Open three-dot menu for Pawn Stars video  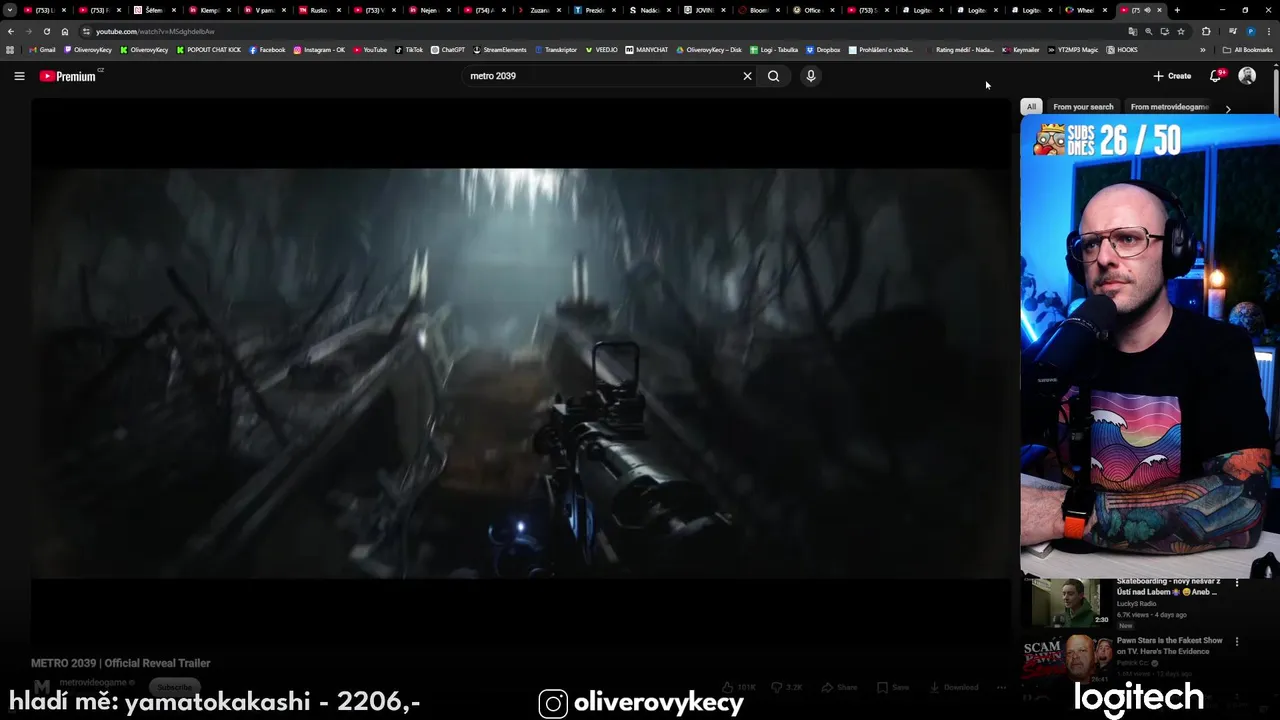coord(1237,641)
